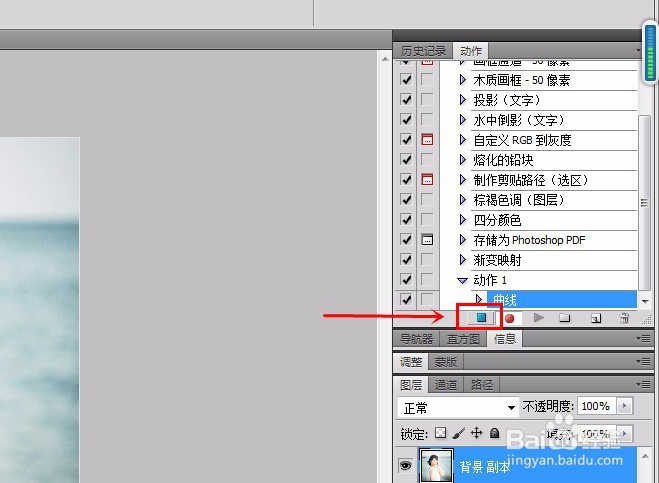This screenshot has height=483, width=659.
Task: Uncheck the 熔化的铅块 action checkbox
Action: (x=406, y=160)
